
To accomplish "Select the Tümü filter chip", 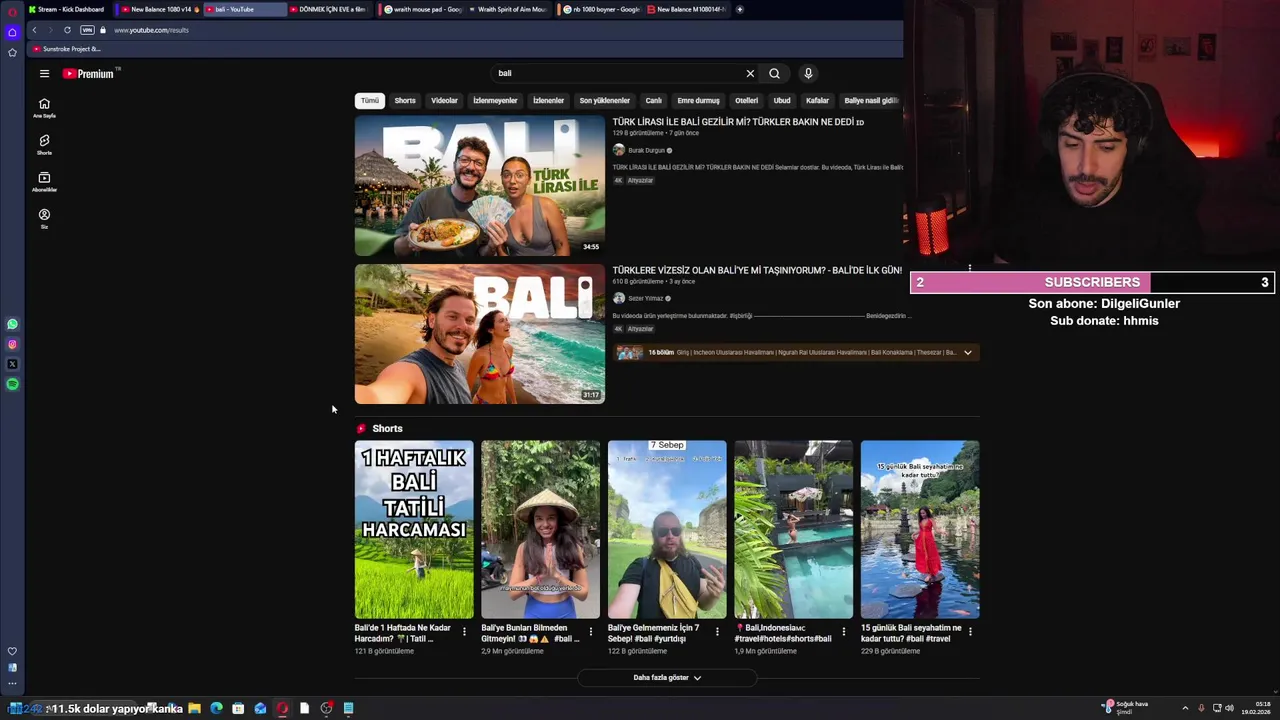I will point(370,100).
